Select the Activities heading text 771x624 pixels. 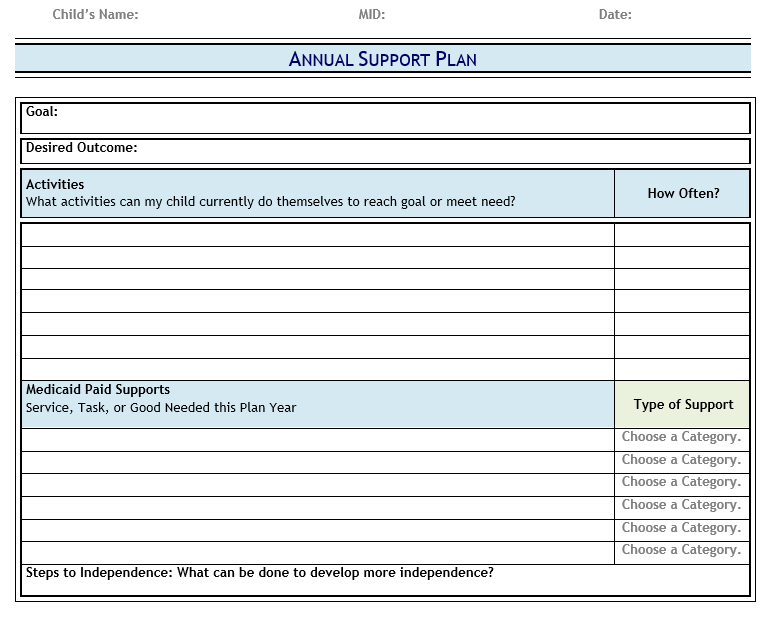tap(55, 184)
